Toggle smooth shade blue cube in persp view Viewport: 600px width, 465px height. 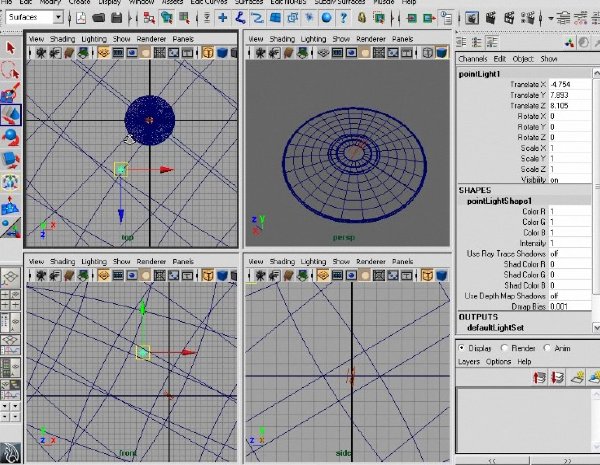(442, 52)
